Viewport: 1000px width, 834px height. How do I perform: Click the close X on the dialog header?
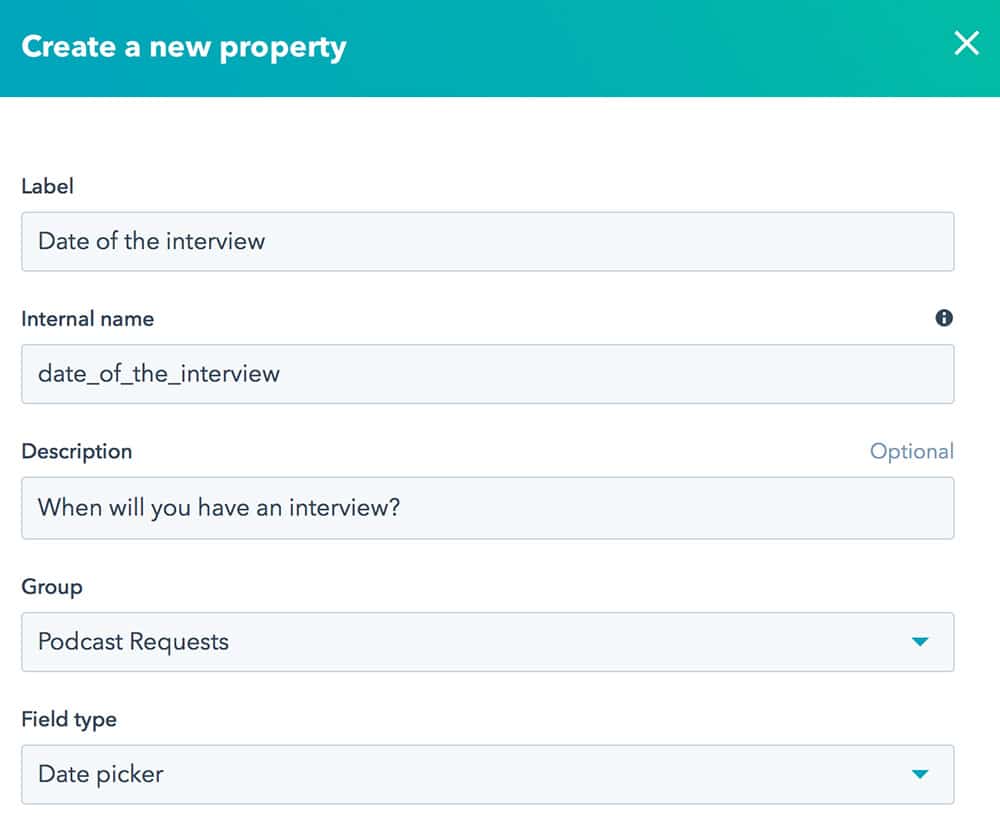coord(966,44)
